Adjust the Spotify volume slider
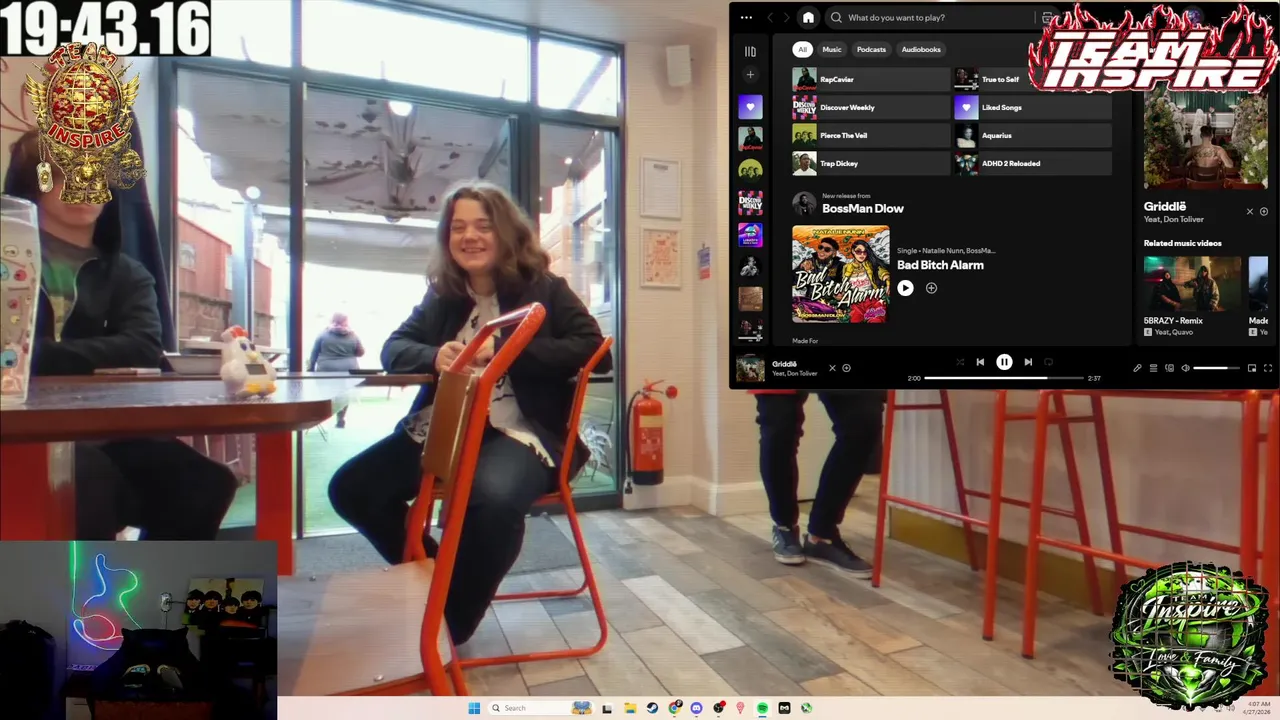Screen dimensions: 1280x720 click(x=1216, y=368)
